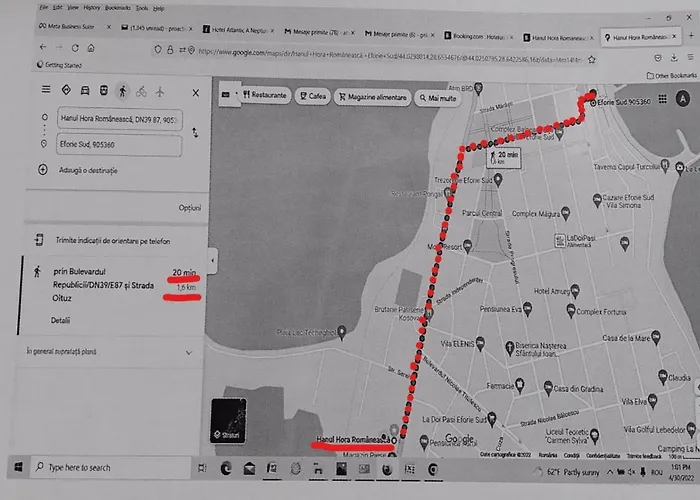Open Opțiuni route options
The height and width of the screenshot is (500, 700).
(x=190, y=208)
